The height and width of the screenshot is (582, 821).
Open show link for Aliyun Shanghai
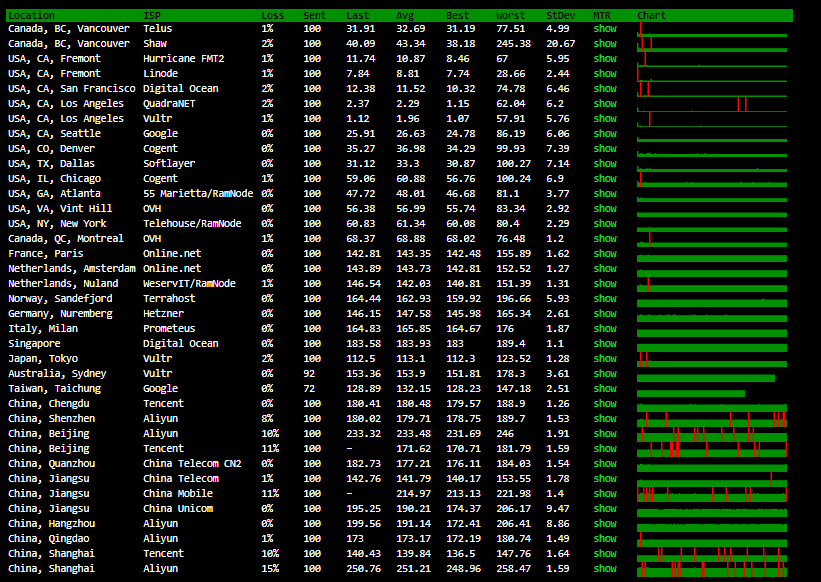[x=605, y=569]
